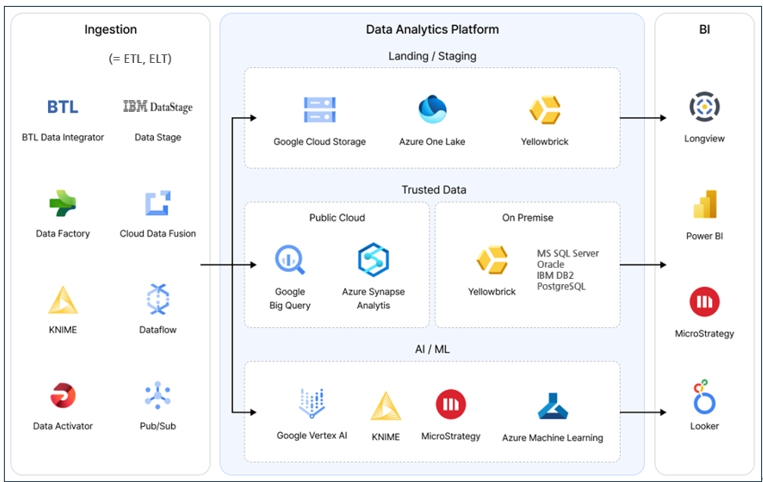Click the "(= ETL, ELT)" text
The height and width of the screenshot is (482, 763).
tap(140, 59)
